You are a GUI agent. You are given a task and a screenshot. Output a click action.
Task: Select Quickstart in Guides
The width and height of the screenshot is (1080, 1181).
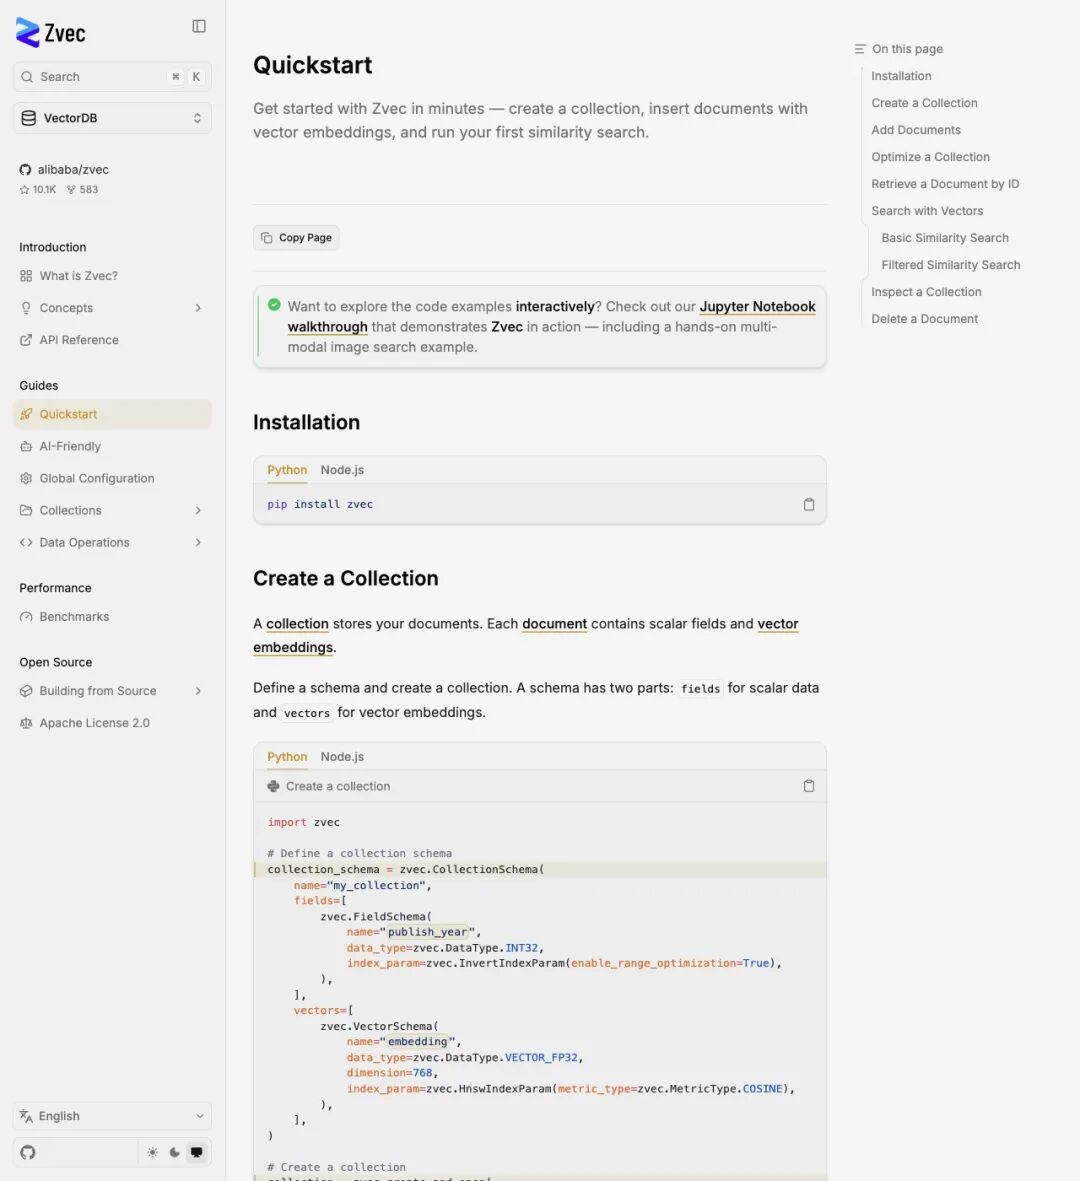112,414
